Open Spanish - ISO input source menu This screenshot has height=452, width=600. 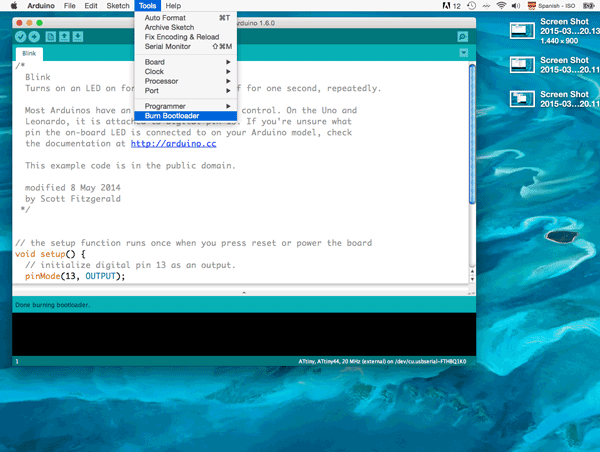tap(551, 6)
